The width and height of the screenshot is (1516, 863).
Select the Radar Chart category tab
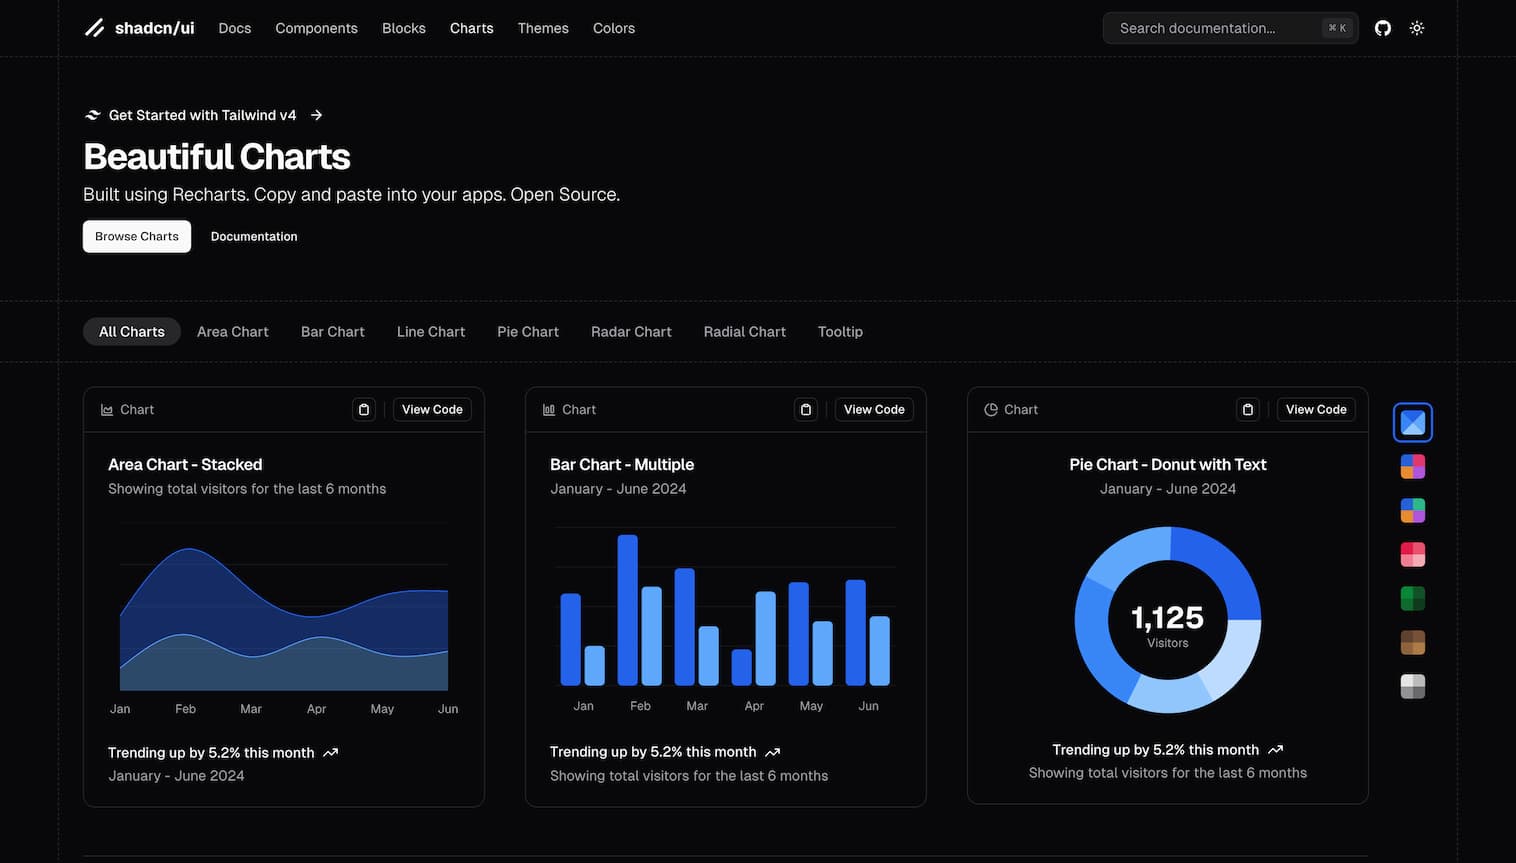point(631,331)
